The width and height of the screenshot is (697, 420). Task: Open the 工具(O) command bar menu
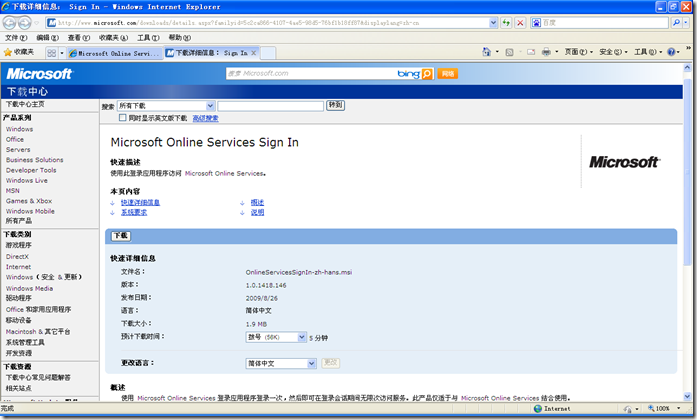[648, 52]
